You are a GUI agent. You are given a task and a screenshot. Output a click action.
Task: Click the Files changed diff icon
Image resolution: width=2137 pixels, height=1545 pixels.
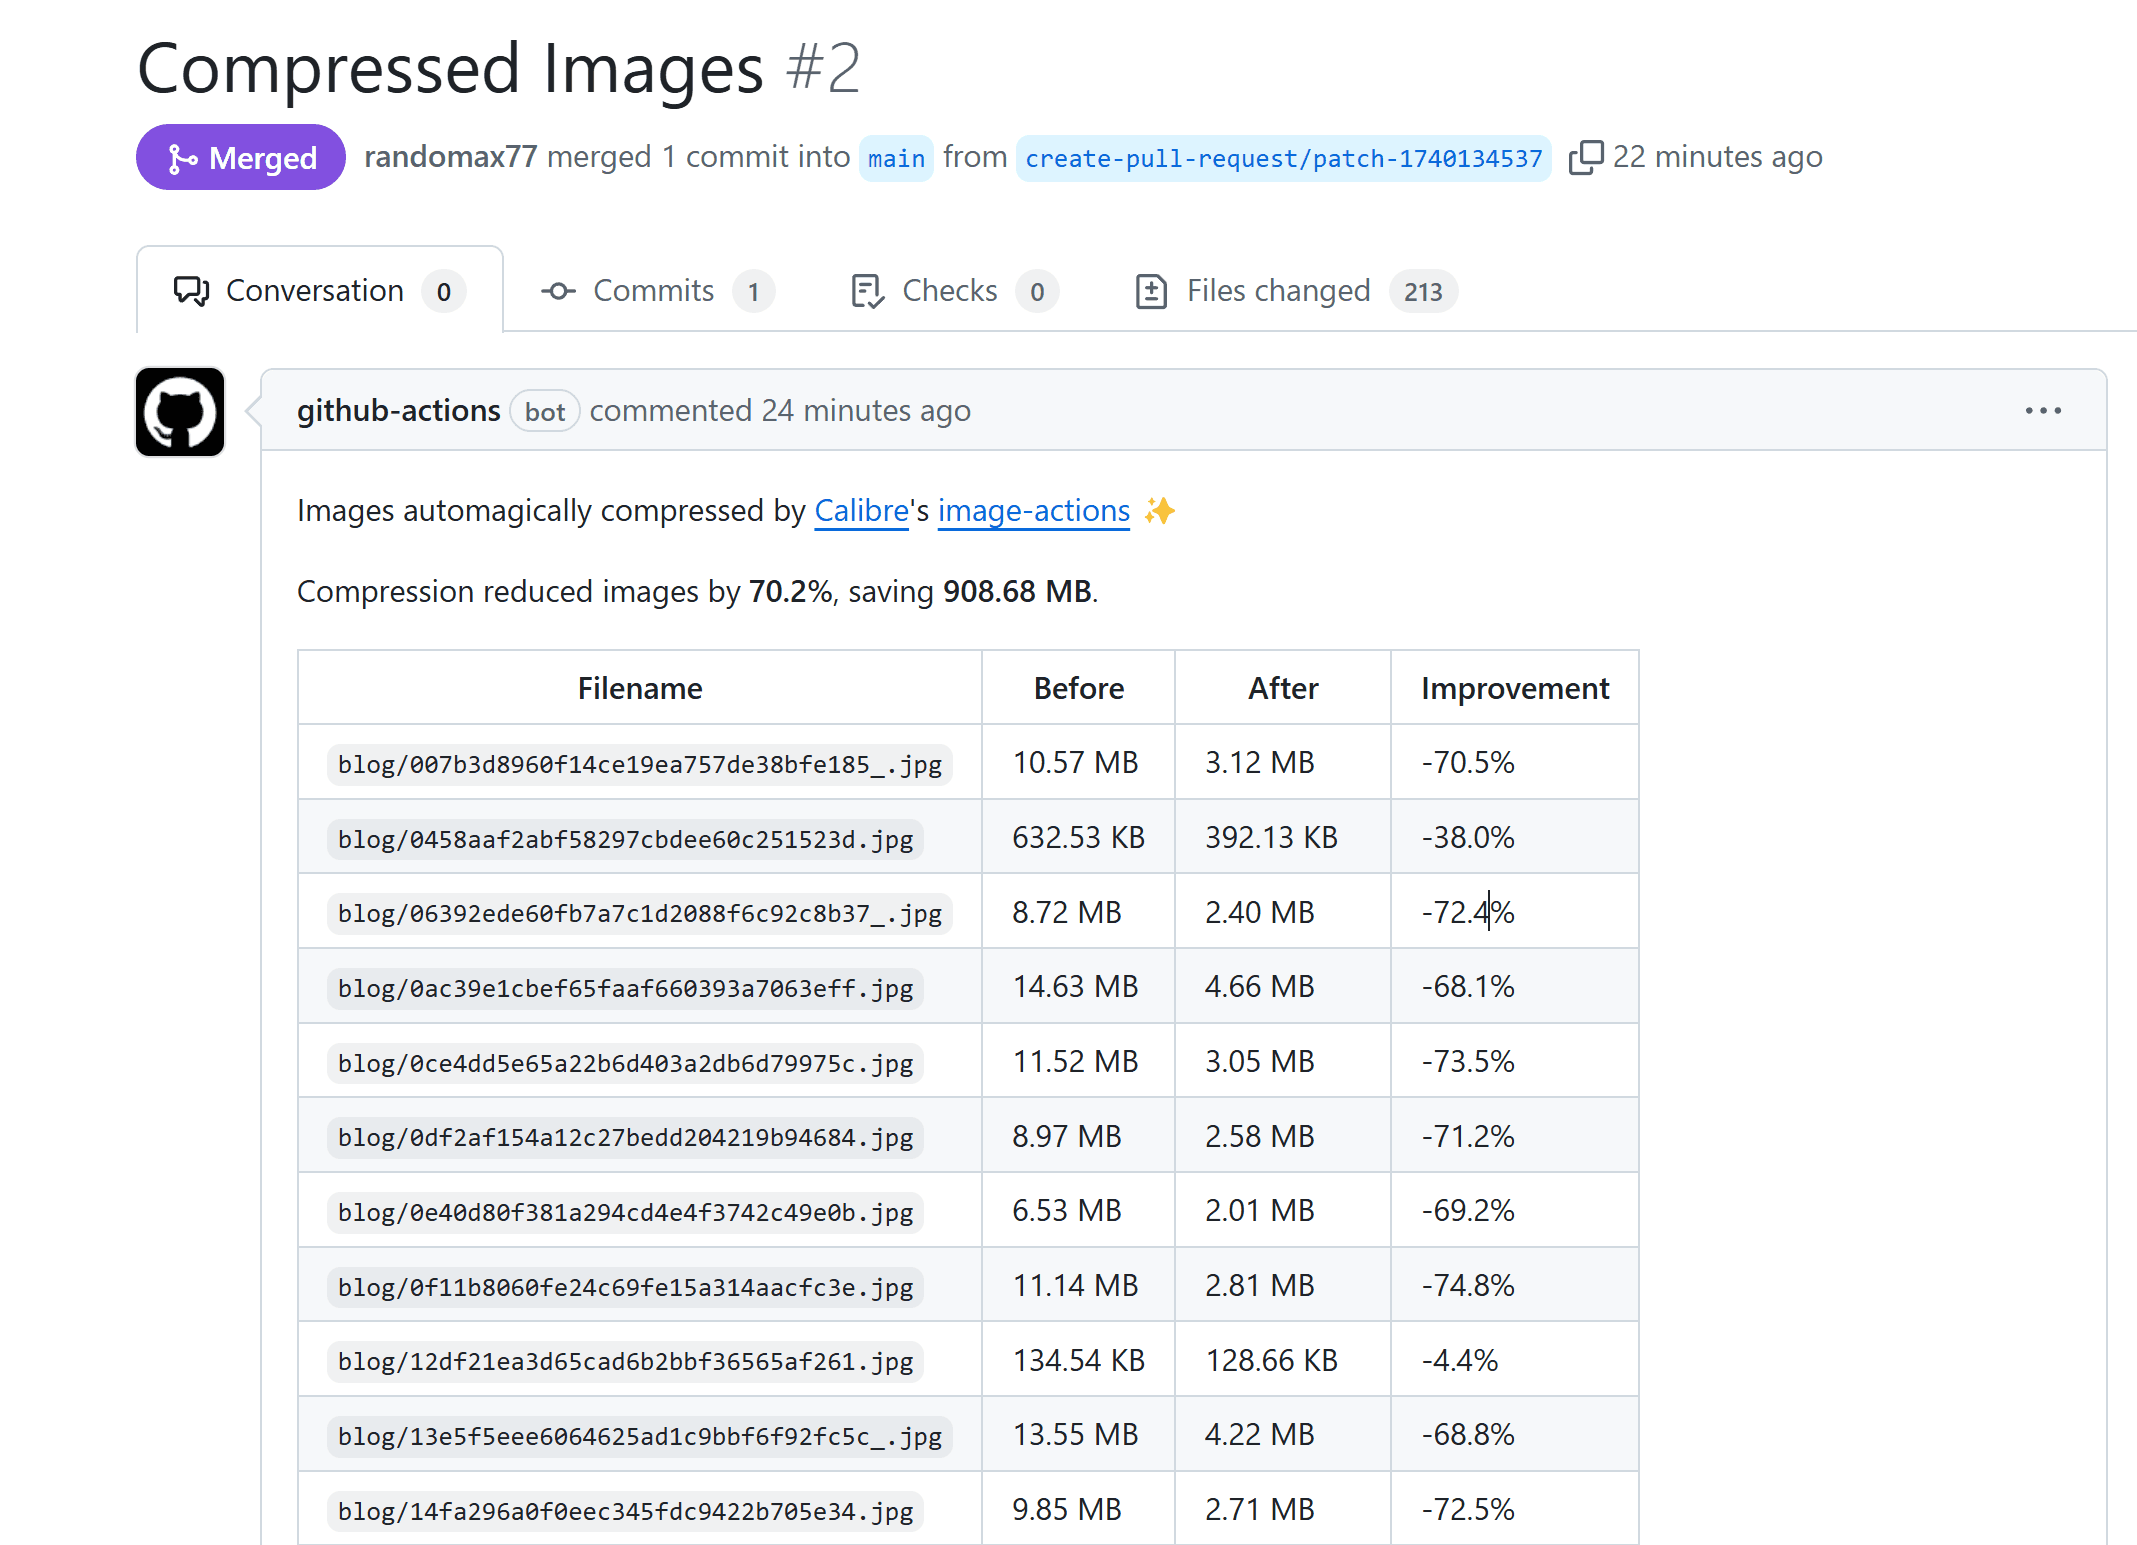(x=1151, y=291)
